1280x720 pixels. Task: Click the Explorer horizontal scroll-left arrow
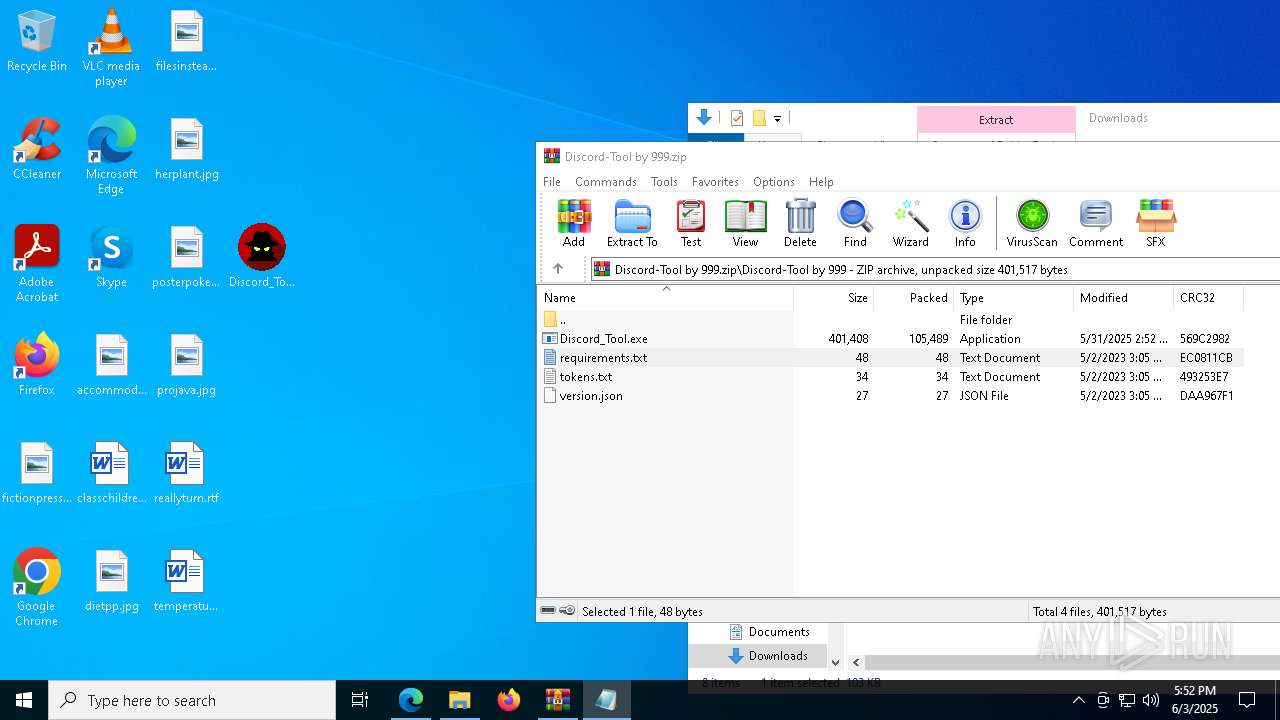tap(856, 662)
